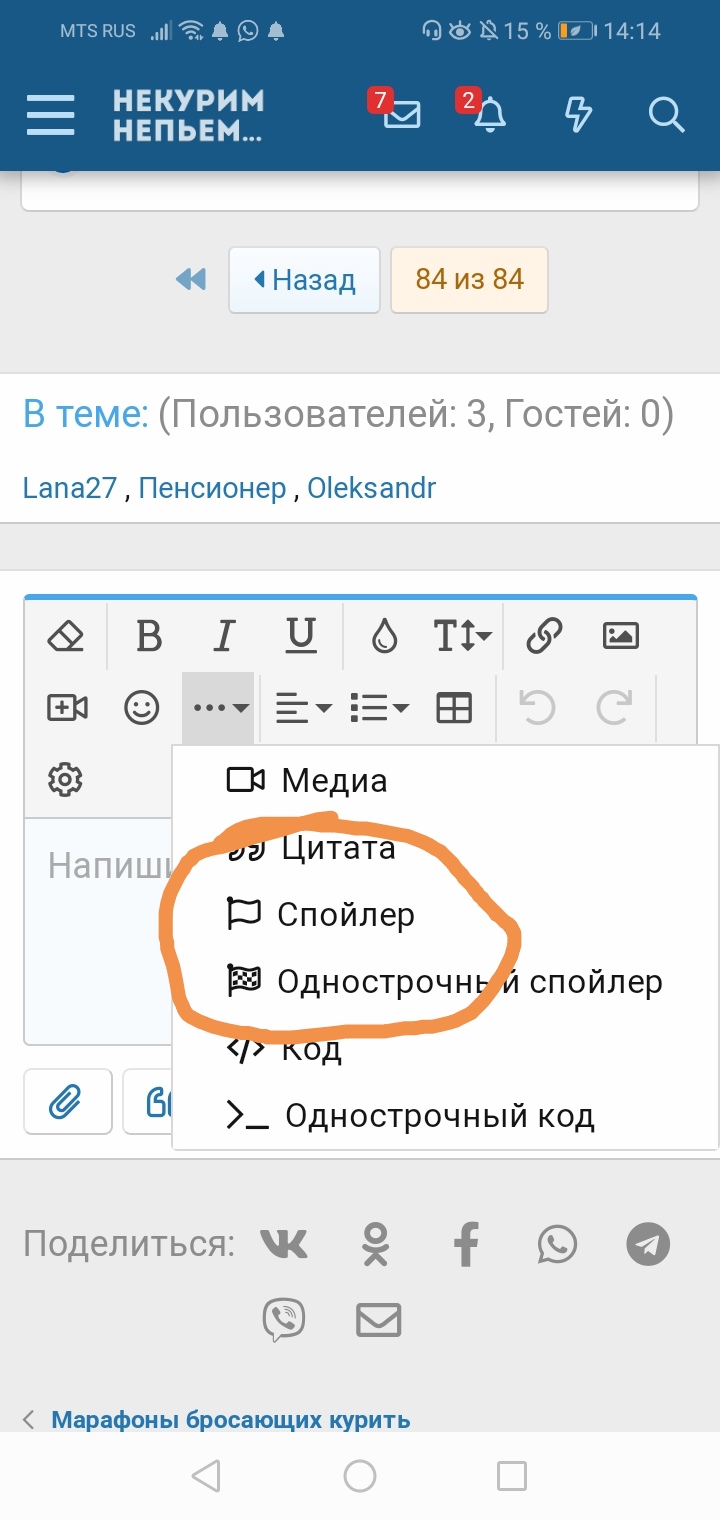Expand the list type dropdown
The image size is (720, 1520).
coord(379,708)
